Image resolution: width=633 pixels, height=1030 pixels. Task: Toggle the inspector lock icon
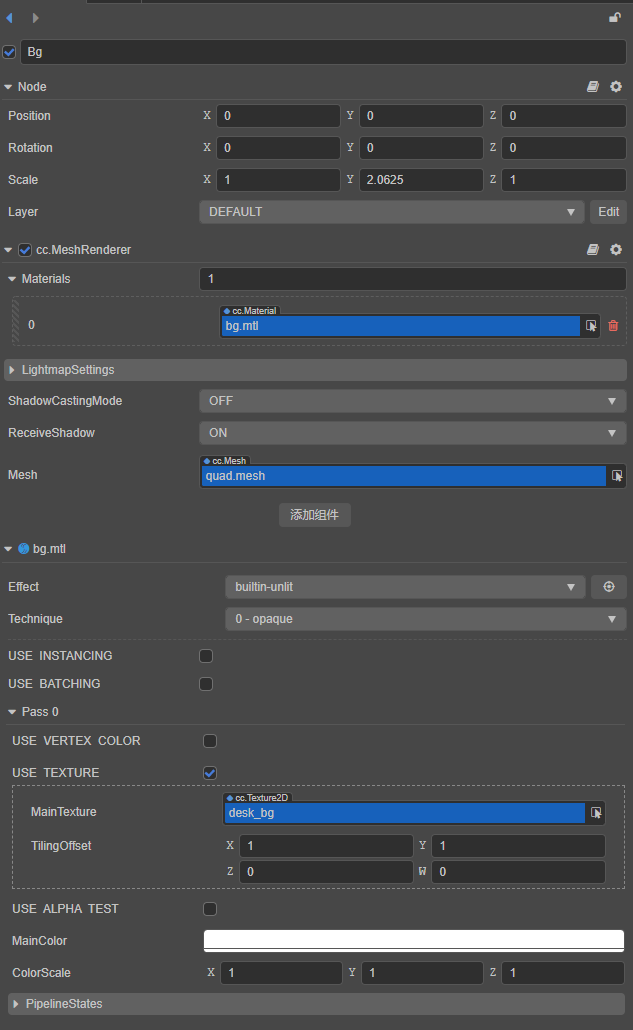point(615,18)
